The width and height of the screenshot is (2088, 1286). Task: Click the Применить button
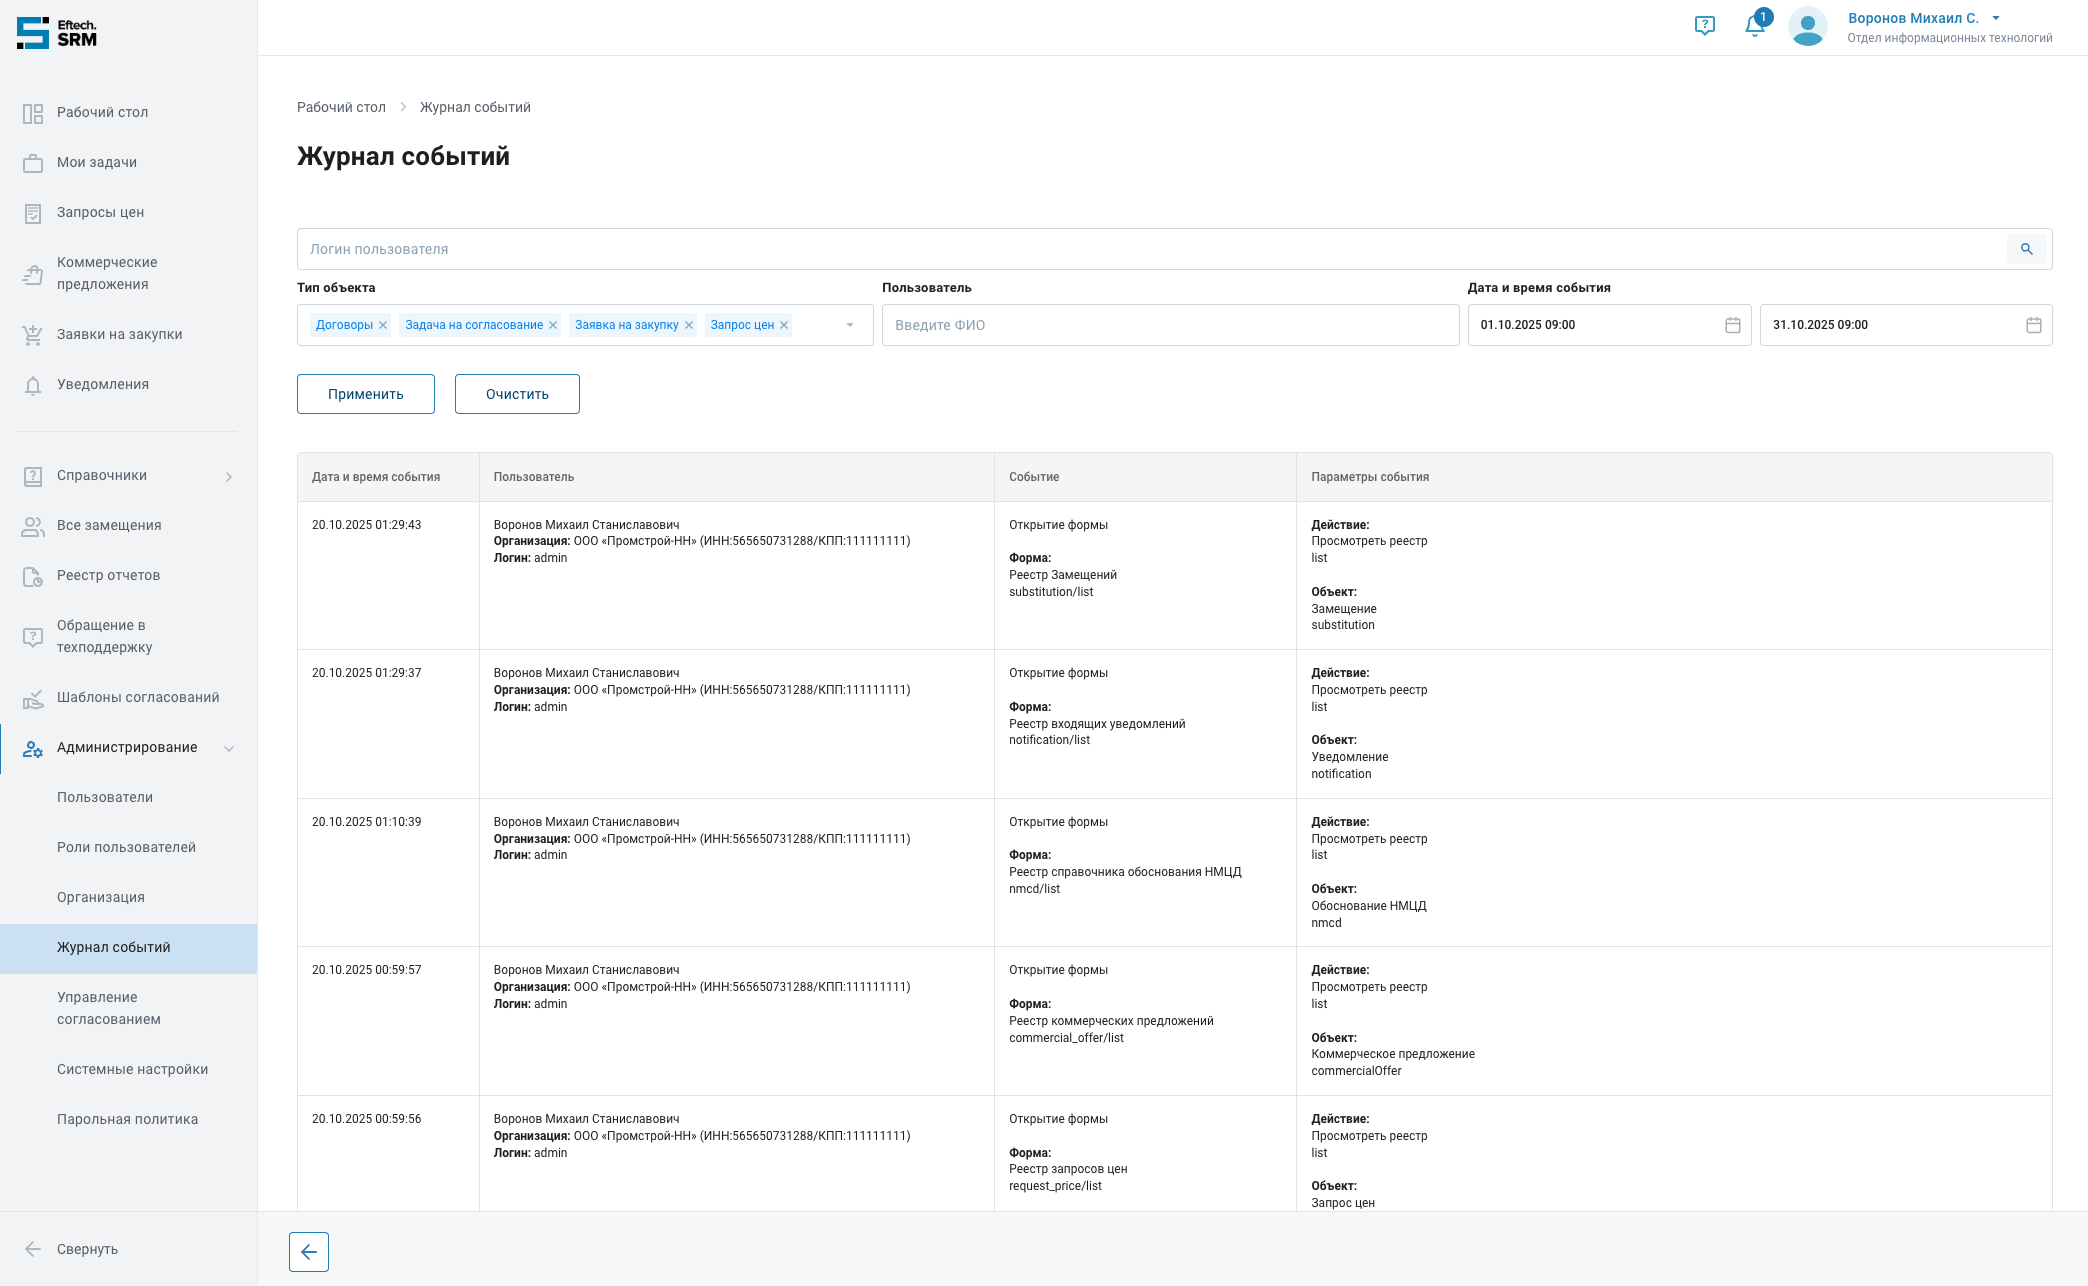pyautogui.click(x=366, y=394)
